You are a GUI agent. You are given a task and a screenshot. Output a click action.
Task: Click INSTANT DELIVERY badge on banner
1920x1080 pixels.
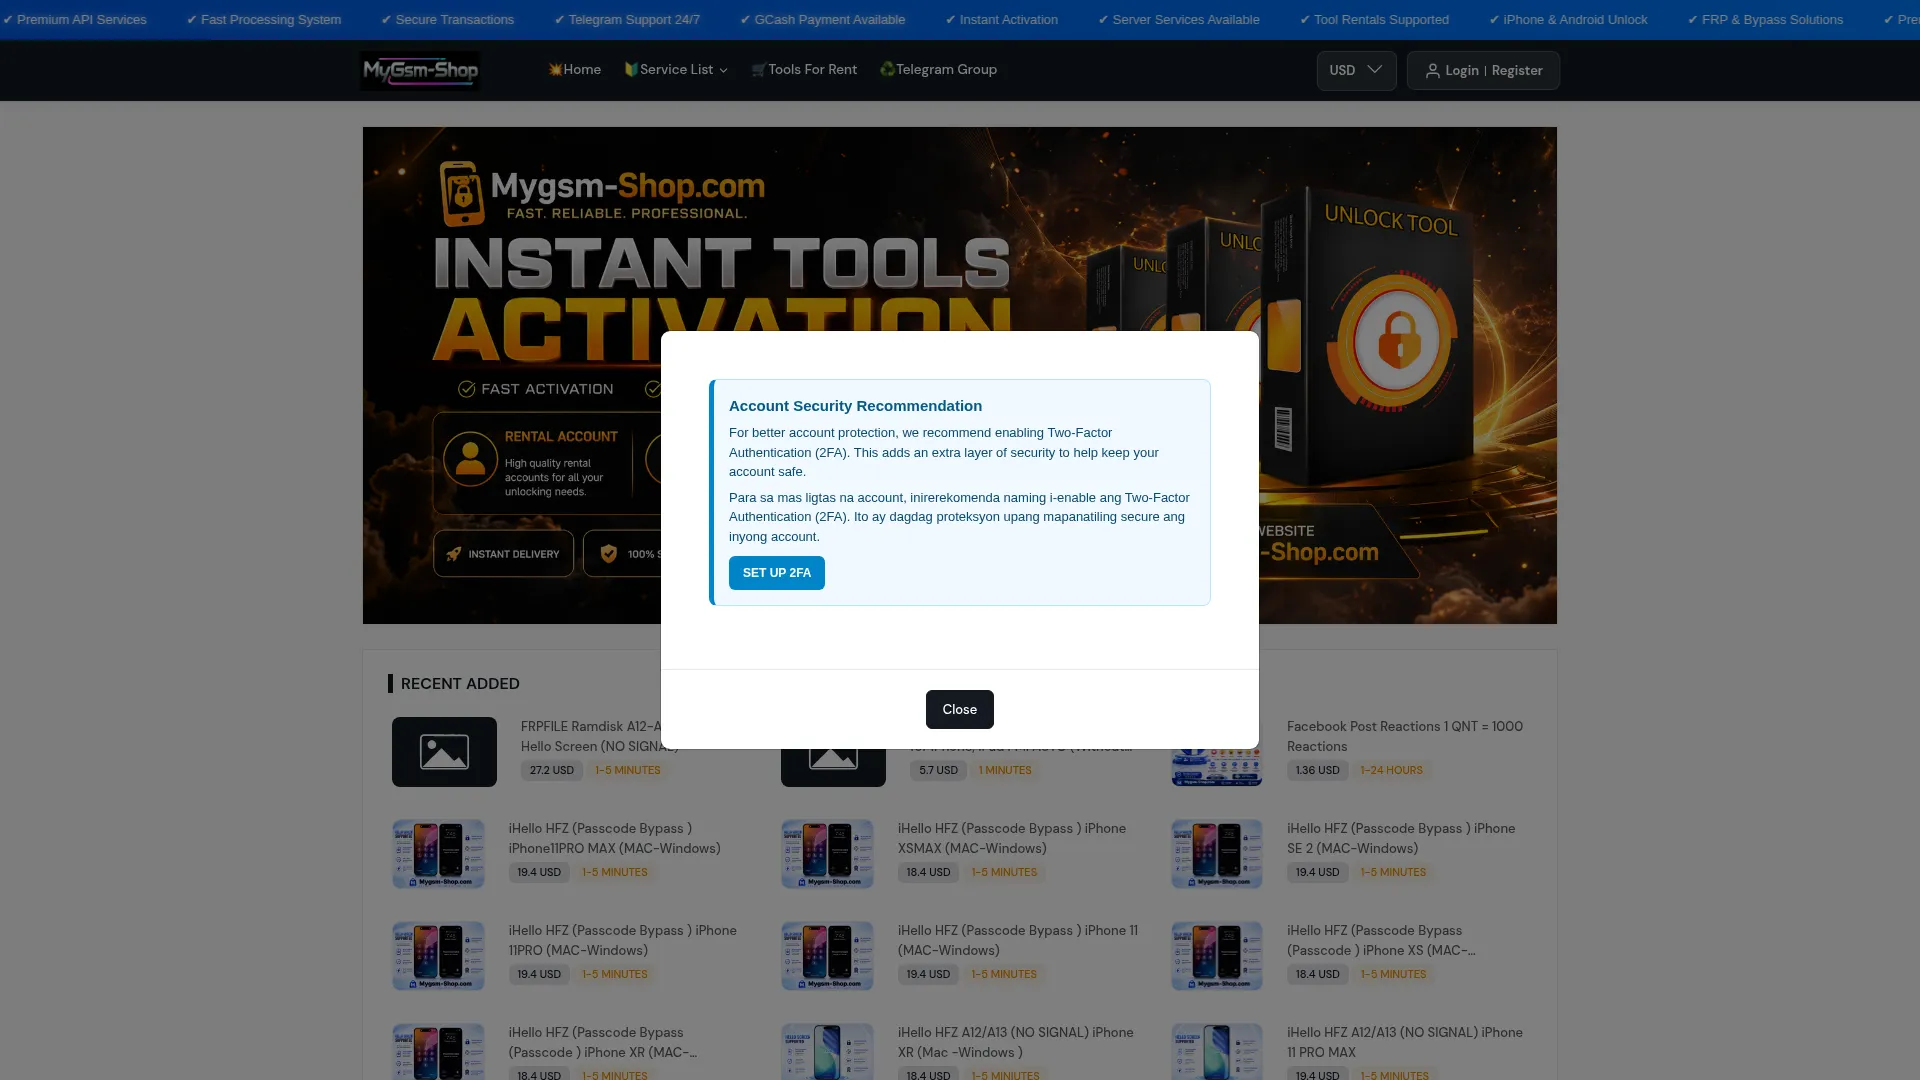[x=503, y=553]
